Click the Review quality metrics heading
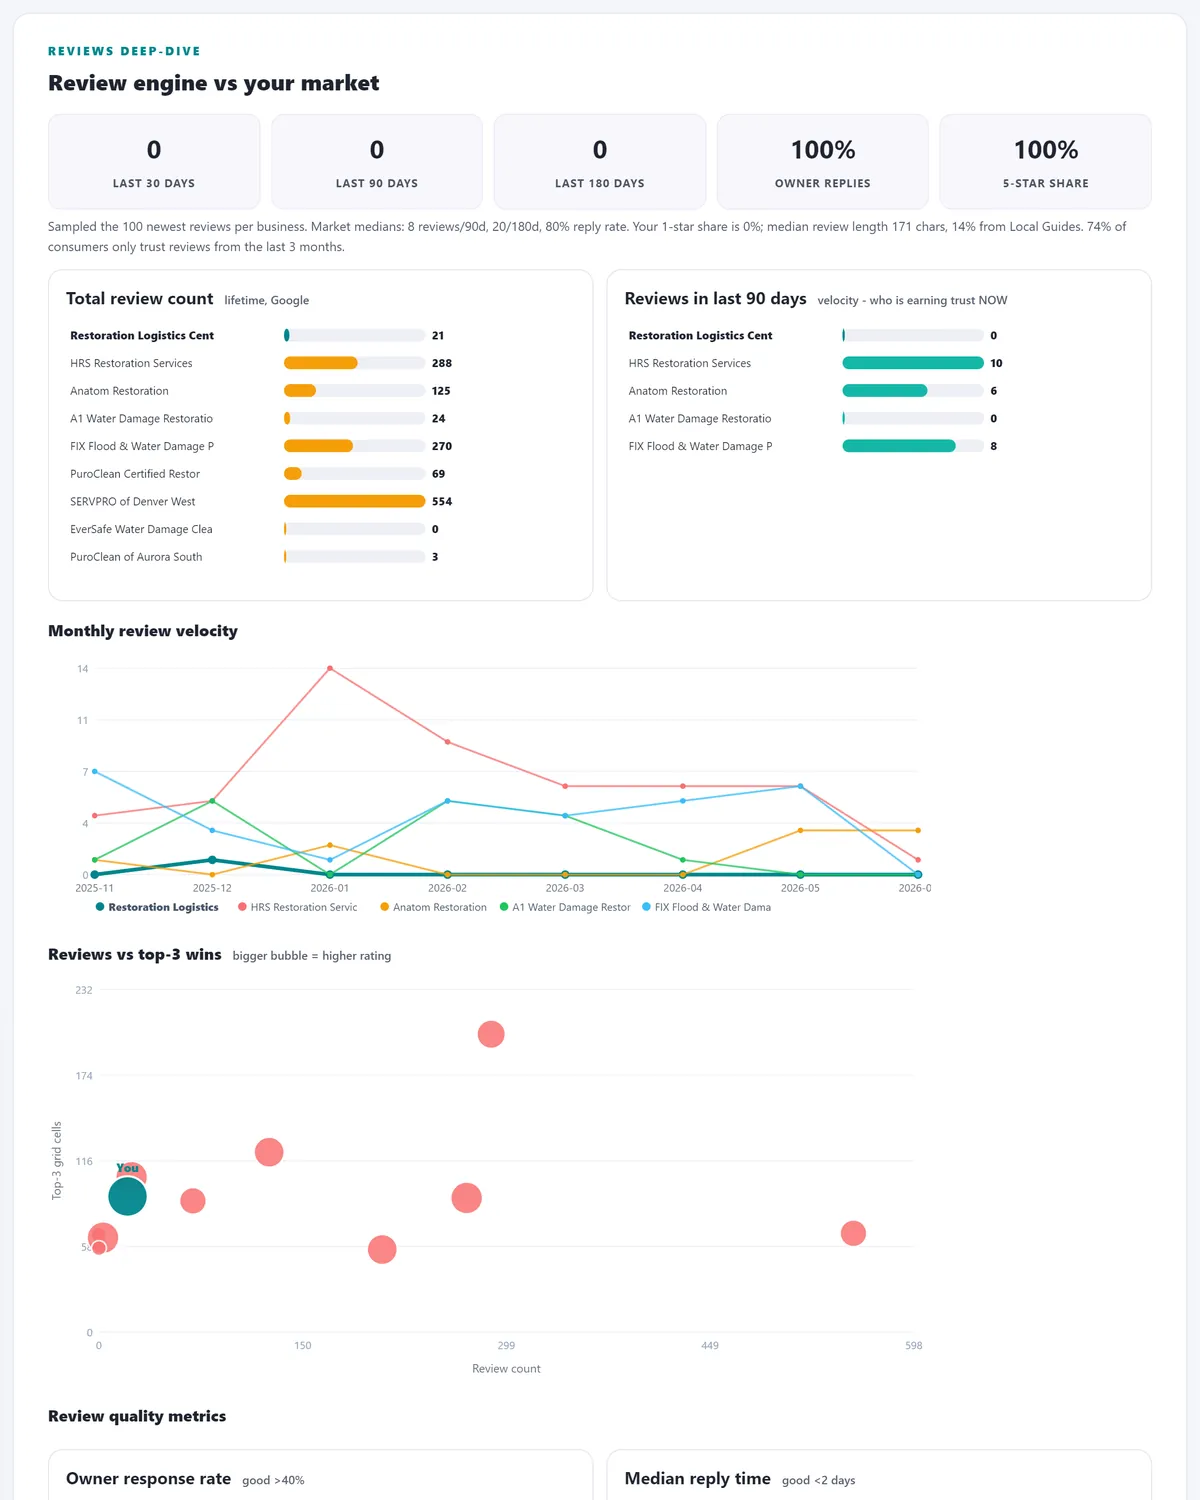 click(x=137, y=1416)
